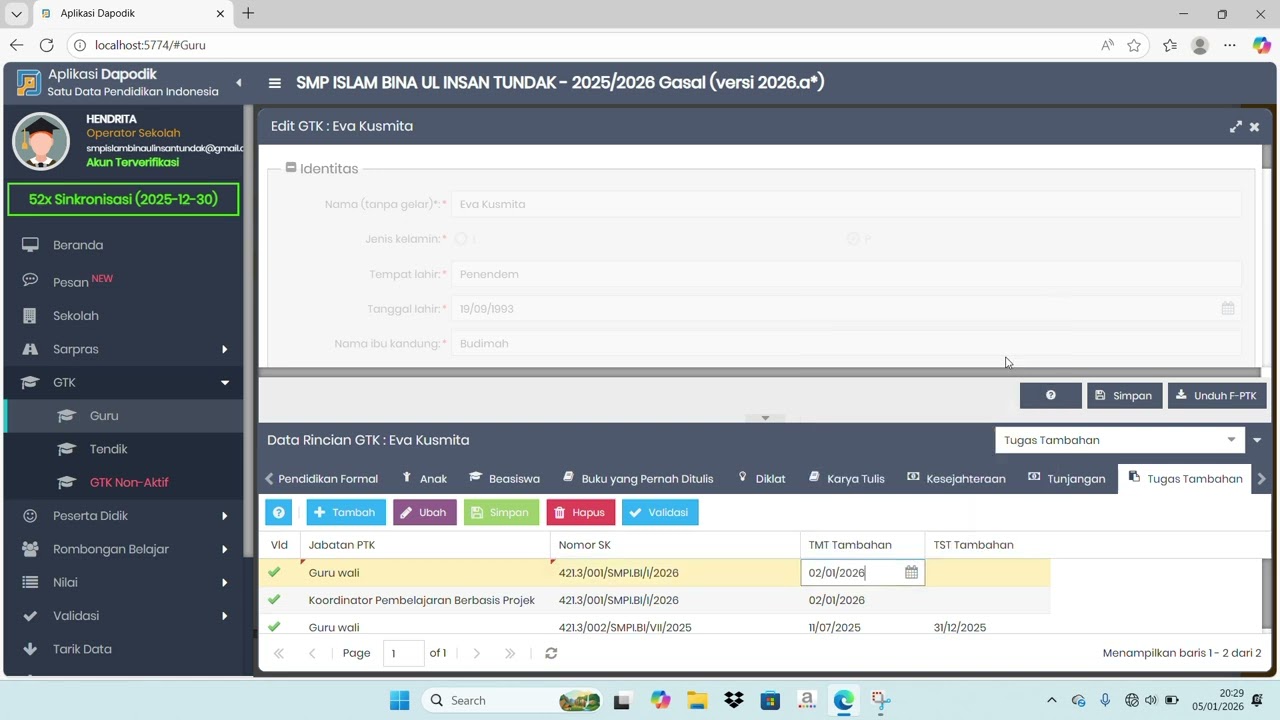Image resolution: width=1280 pixels, height=720 pixels.
Task: Open the Tanggal lahir calendar icon
Action: (x=1228, y=309)
